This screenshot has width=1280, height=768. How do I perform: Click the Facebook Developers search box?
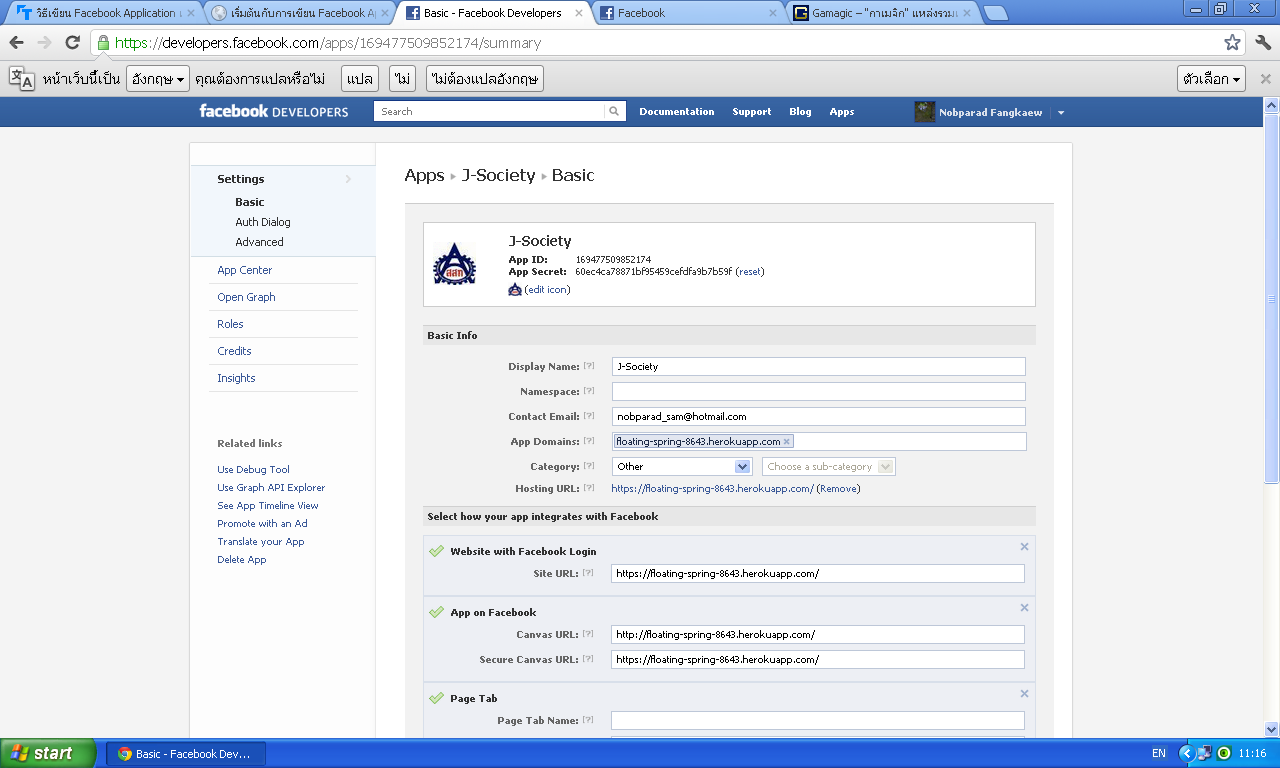(489, 112)
